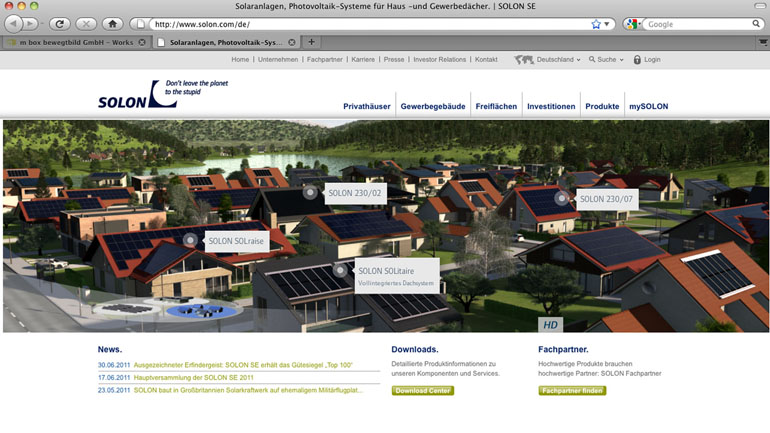Click the page icon beside the URL
The image size is (770, 433).
(140, 24)
